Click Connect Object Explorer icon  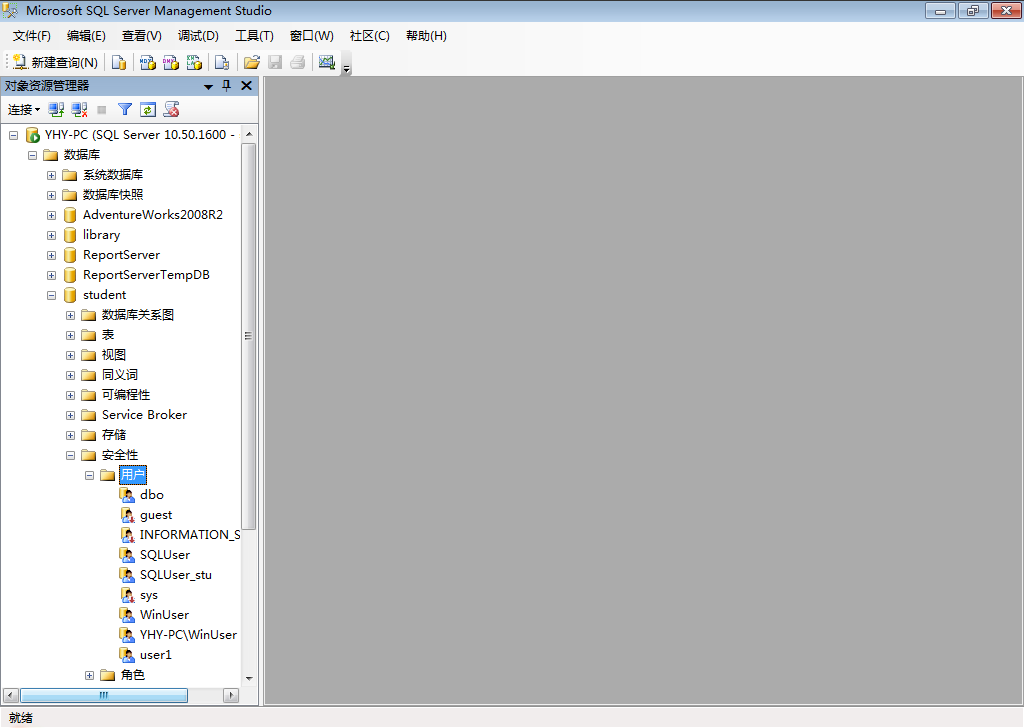pyautogui.click(x=56, y=110)
